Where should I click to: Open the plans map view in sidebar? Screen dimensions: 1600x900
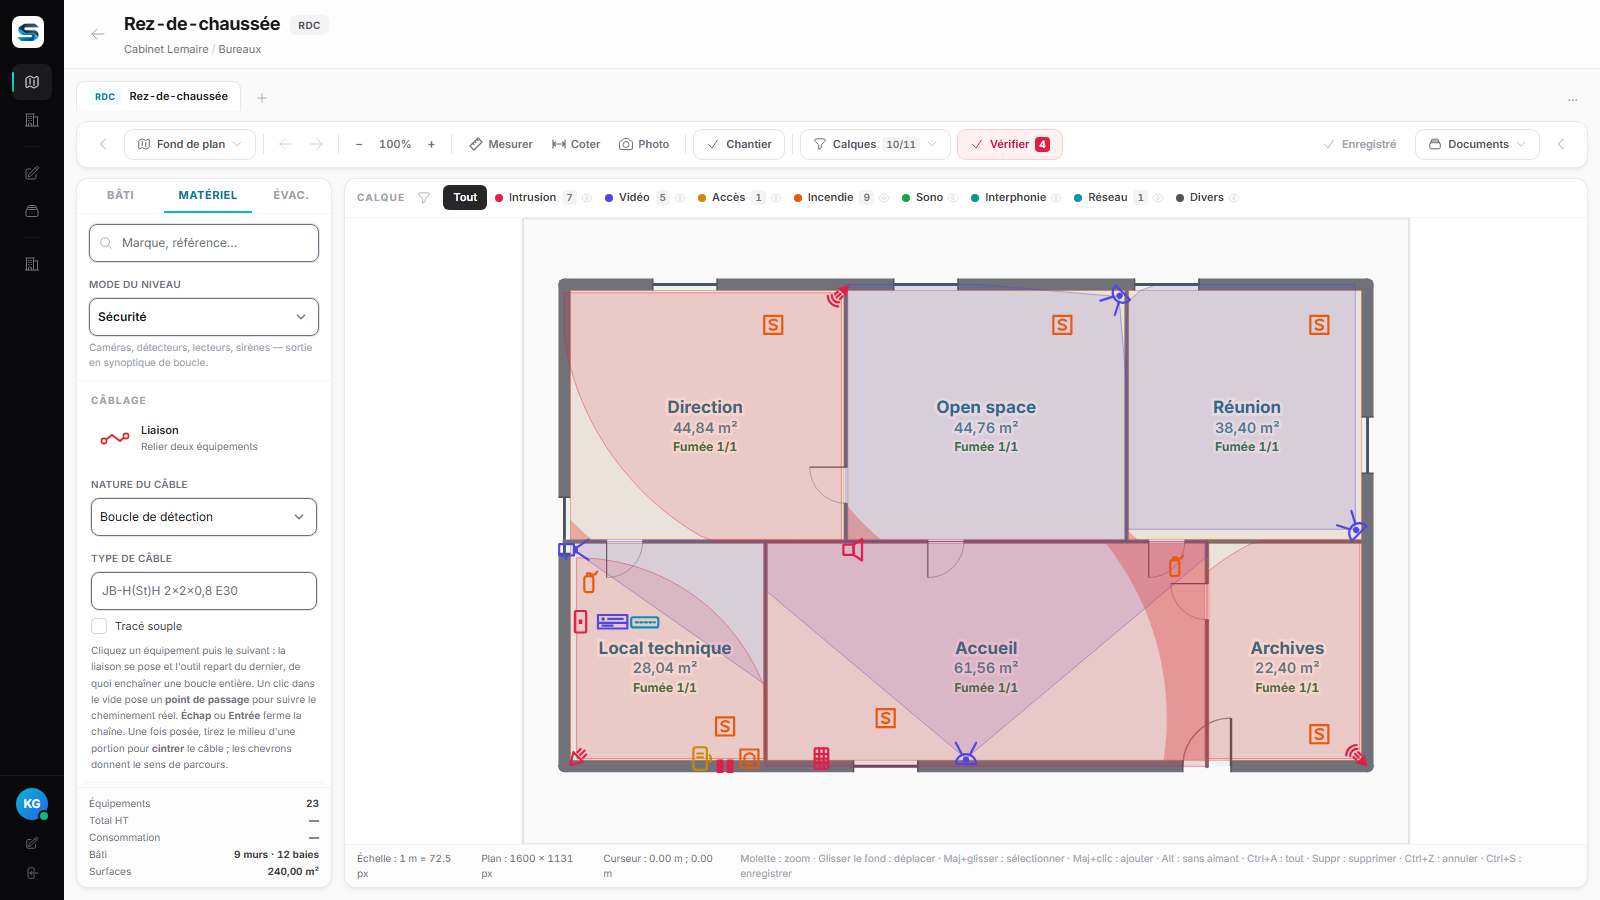(32, 82)
